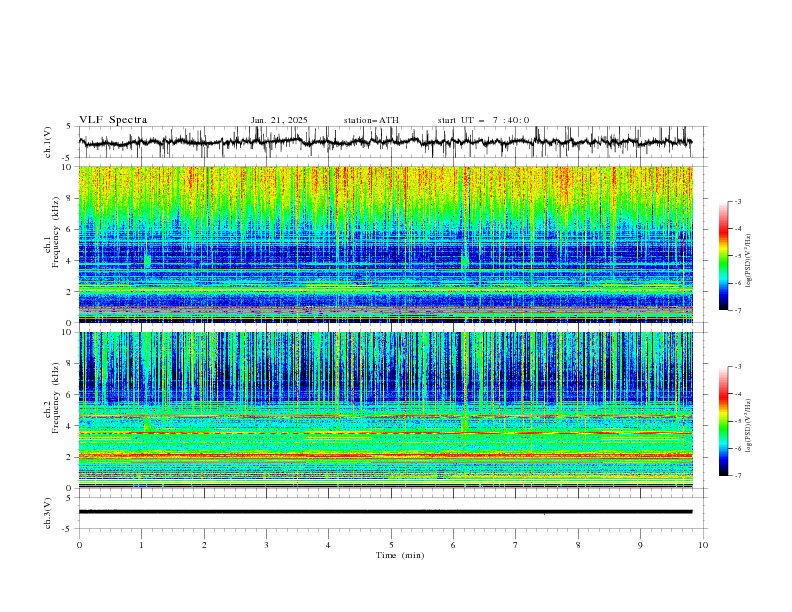792x612 pixels.
Task: Select the lower color bar "log(PSD)(V²/Hz)" label
Action: [748, 425]
